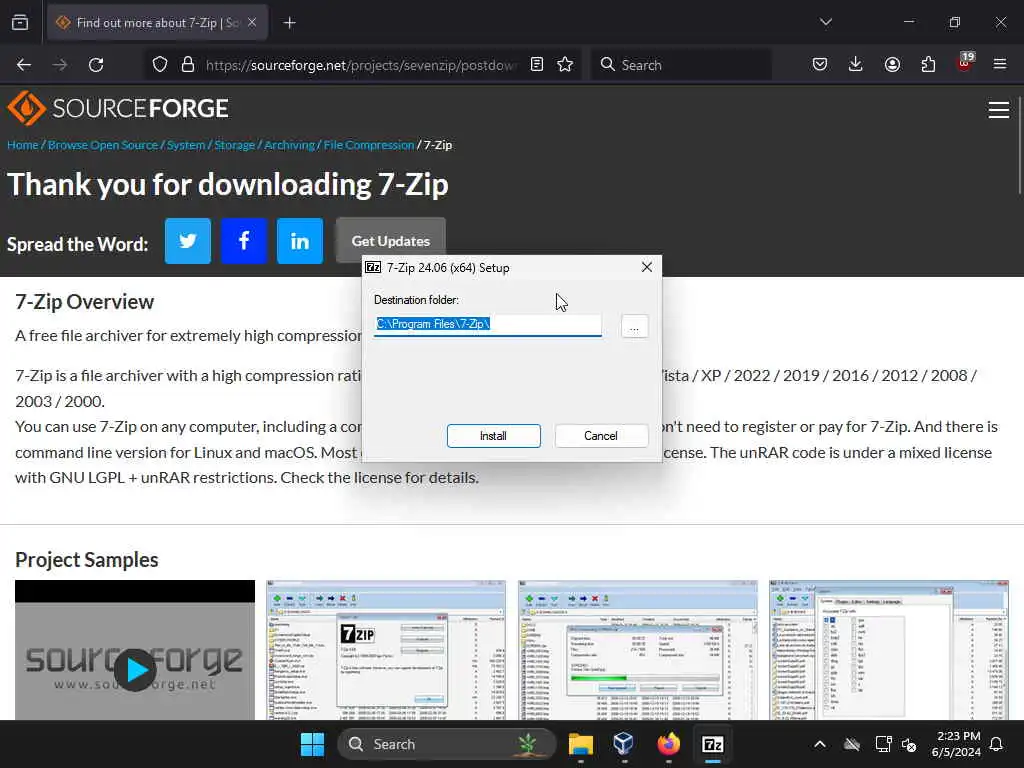Click the Home breadcrumb link

pos(23,145)
